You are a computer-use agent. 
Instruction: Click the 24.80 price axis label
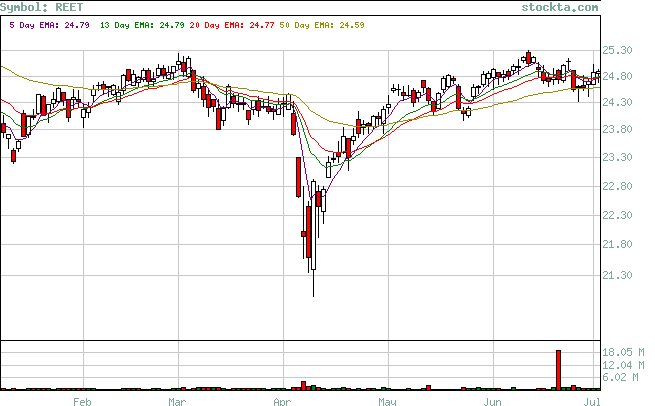tap(617, 76)
